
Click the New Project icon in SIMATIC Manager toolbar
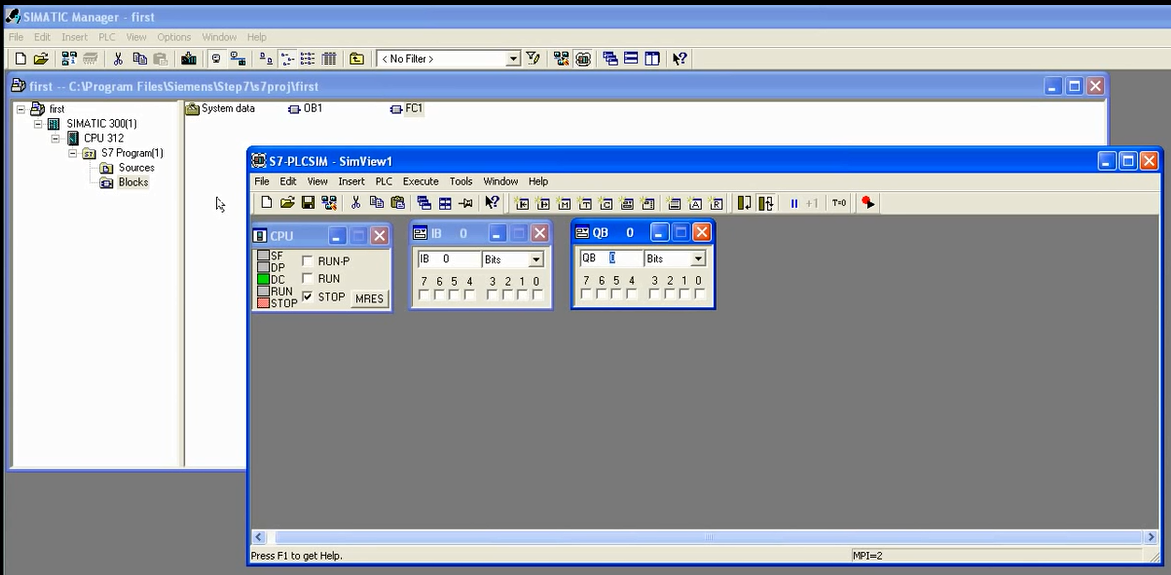point(21,58)
